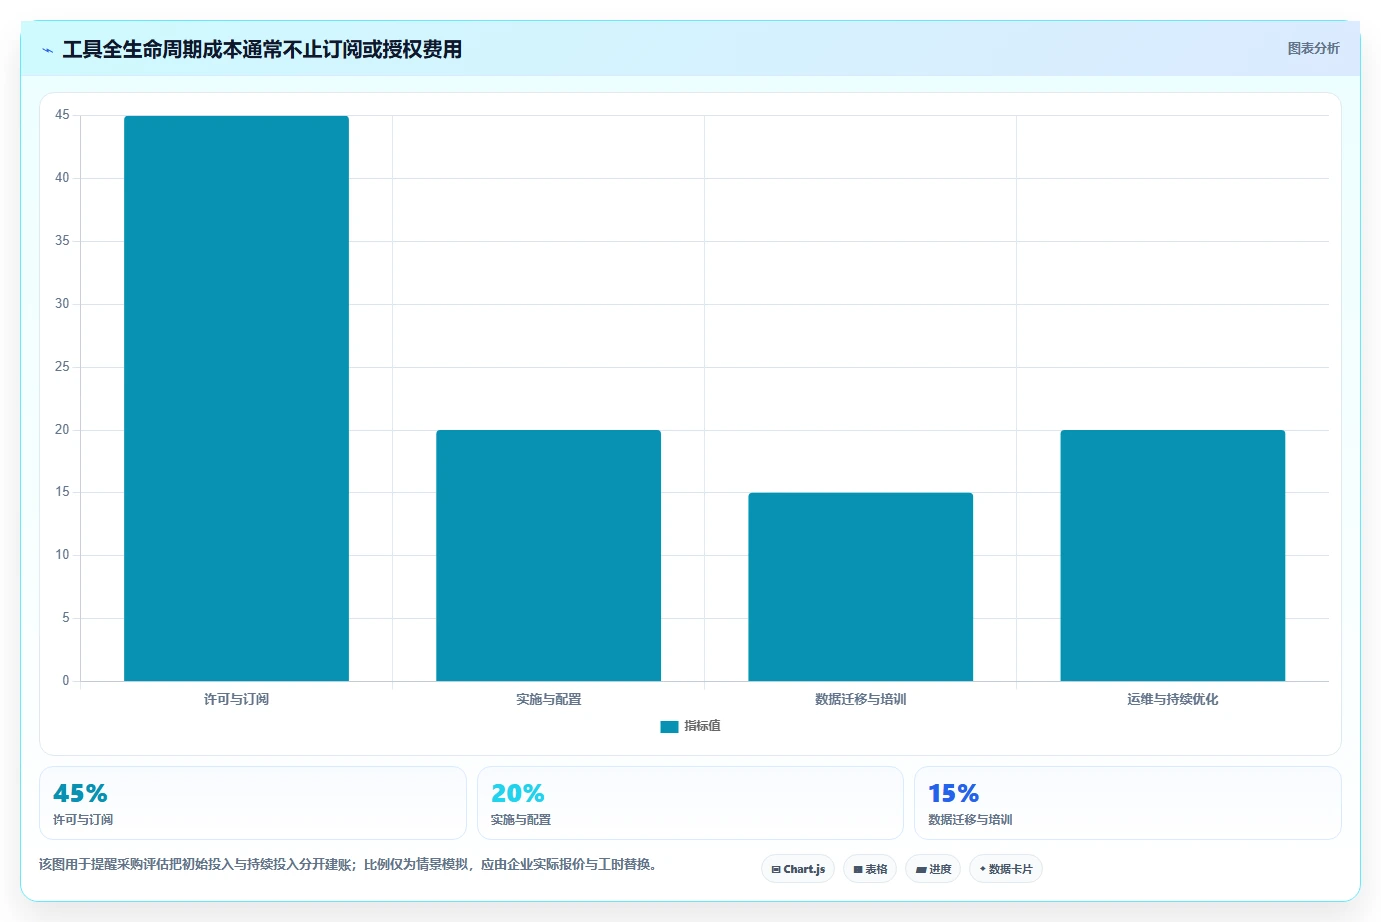Select the 实施与配置 bar in the chart
1381x922 pixels.
click(x=548, y=556)
